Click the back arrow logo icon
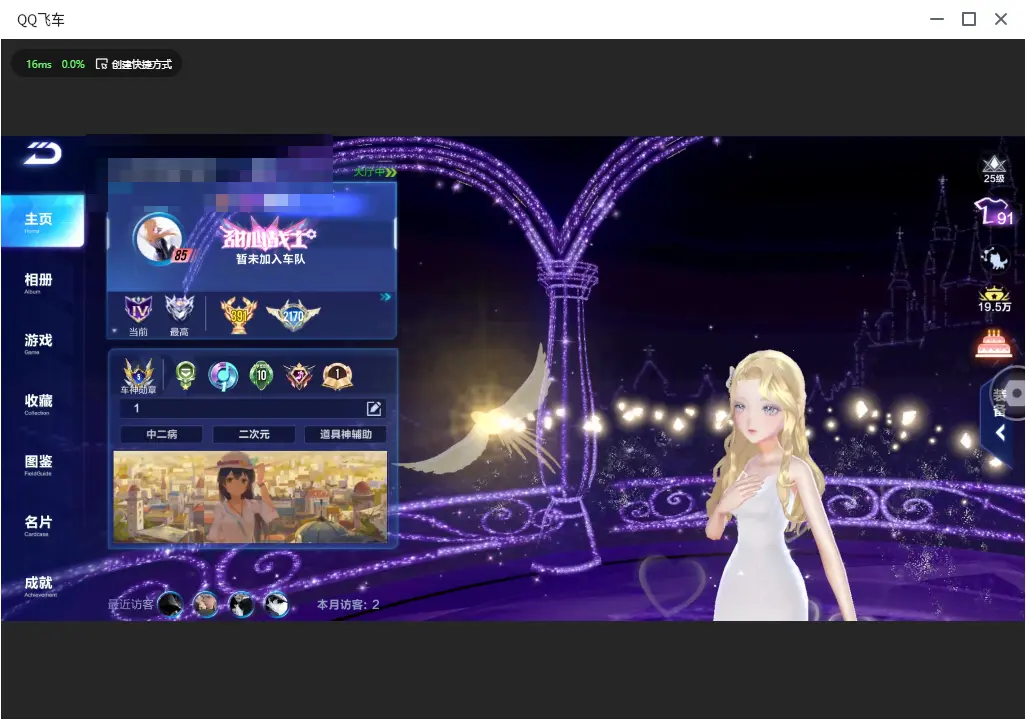The width and height of the screenshot is (1026, 720). click(43, 153)
